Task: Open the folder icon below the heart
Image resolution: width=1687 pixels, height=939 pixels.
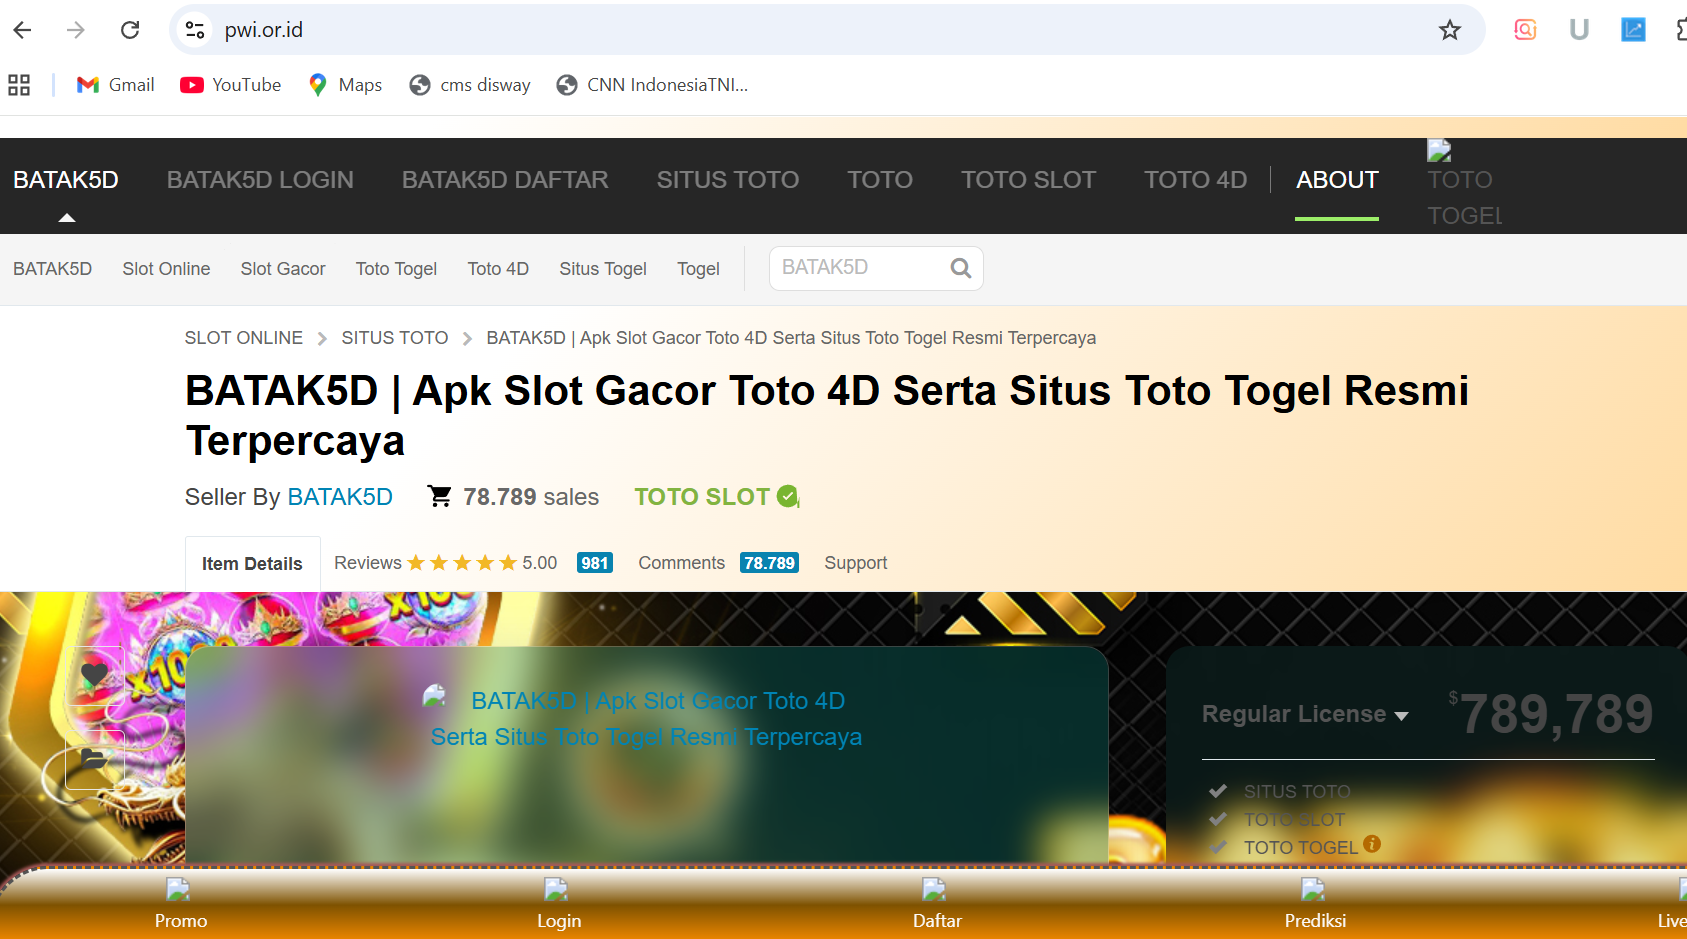Action: (x=93, y=760)
